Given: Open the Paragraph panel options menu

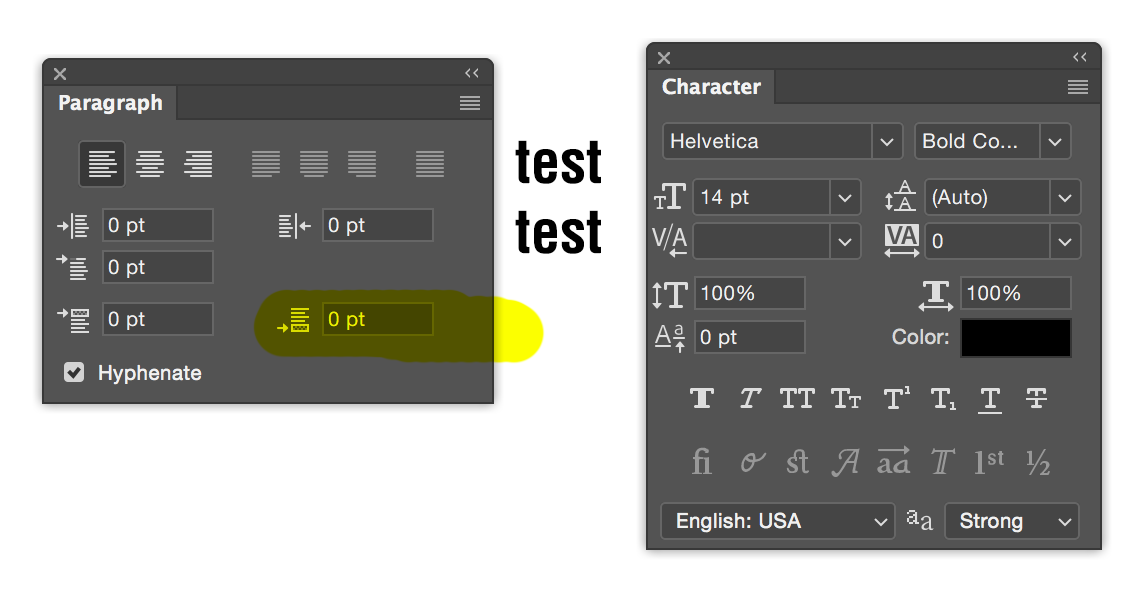Looking at the screenshot, I should tap(470, 103).
